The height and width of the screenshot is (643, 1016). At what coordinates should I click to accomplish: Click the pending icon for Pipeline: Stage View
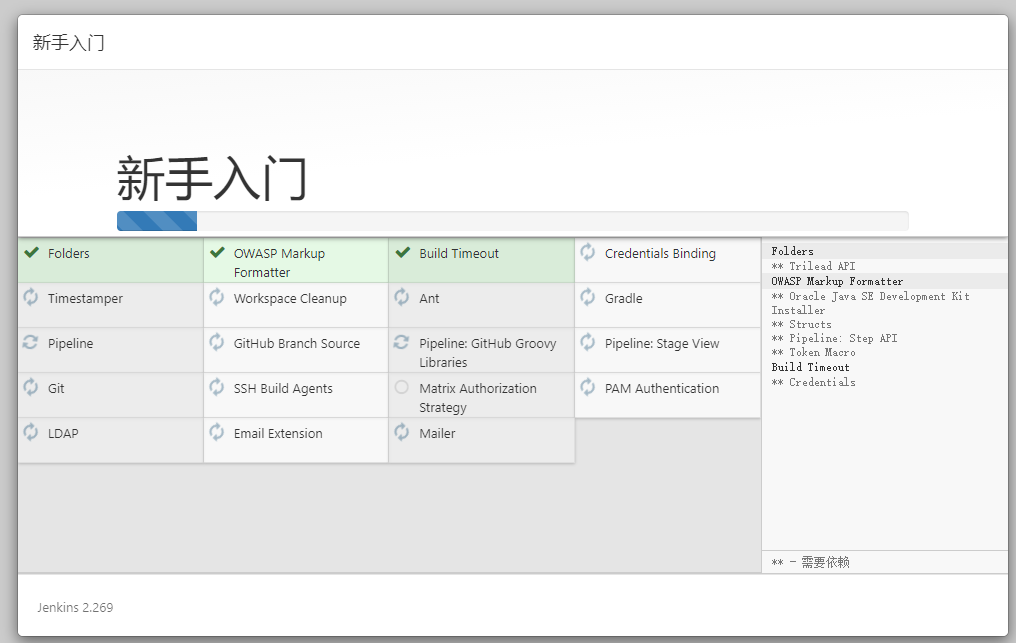[x=588, y=342]
